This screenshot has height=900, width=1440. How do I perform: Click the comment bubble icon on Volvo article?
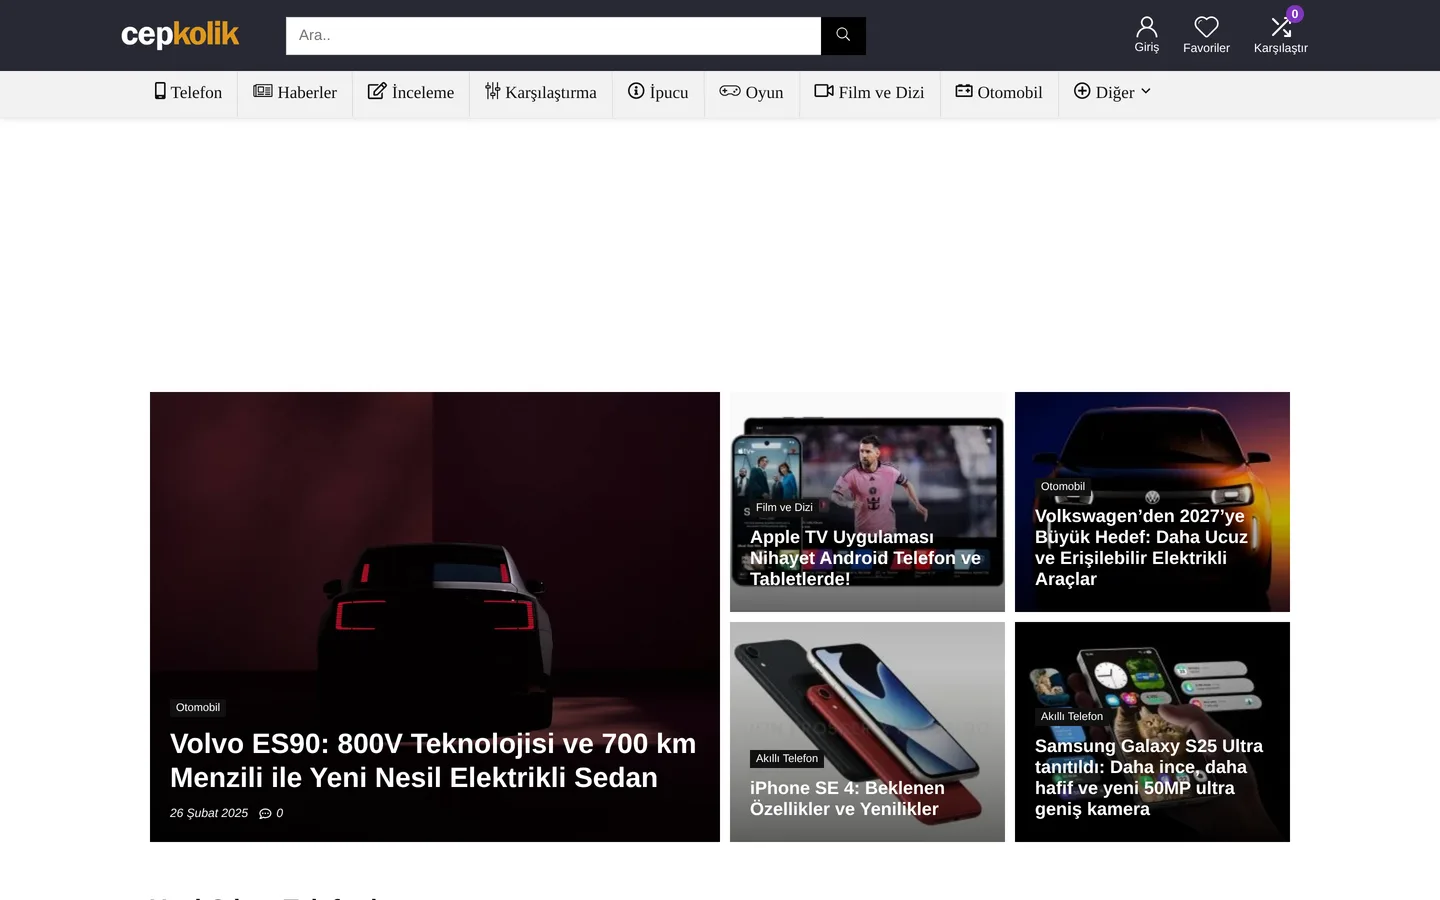(x=265, y=814)
